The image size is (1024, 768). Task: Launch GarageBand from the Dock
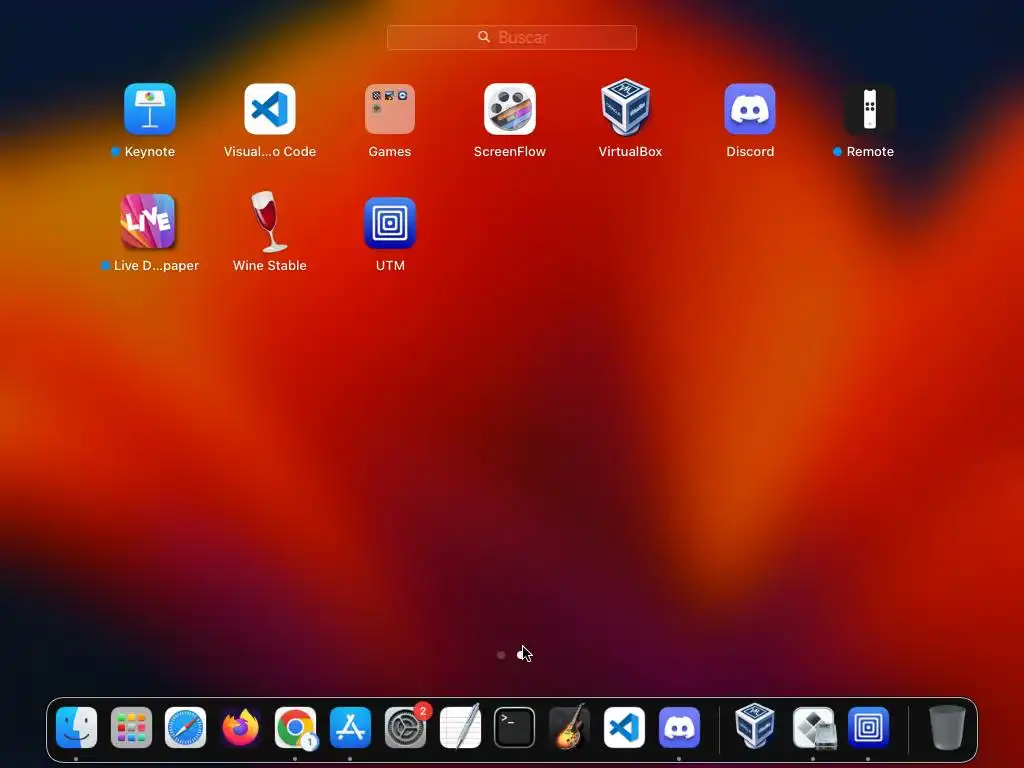[569, 726]
